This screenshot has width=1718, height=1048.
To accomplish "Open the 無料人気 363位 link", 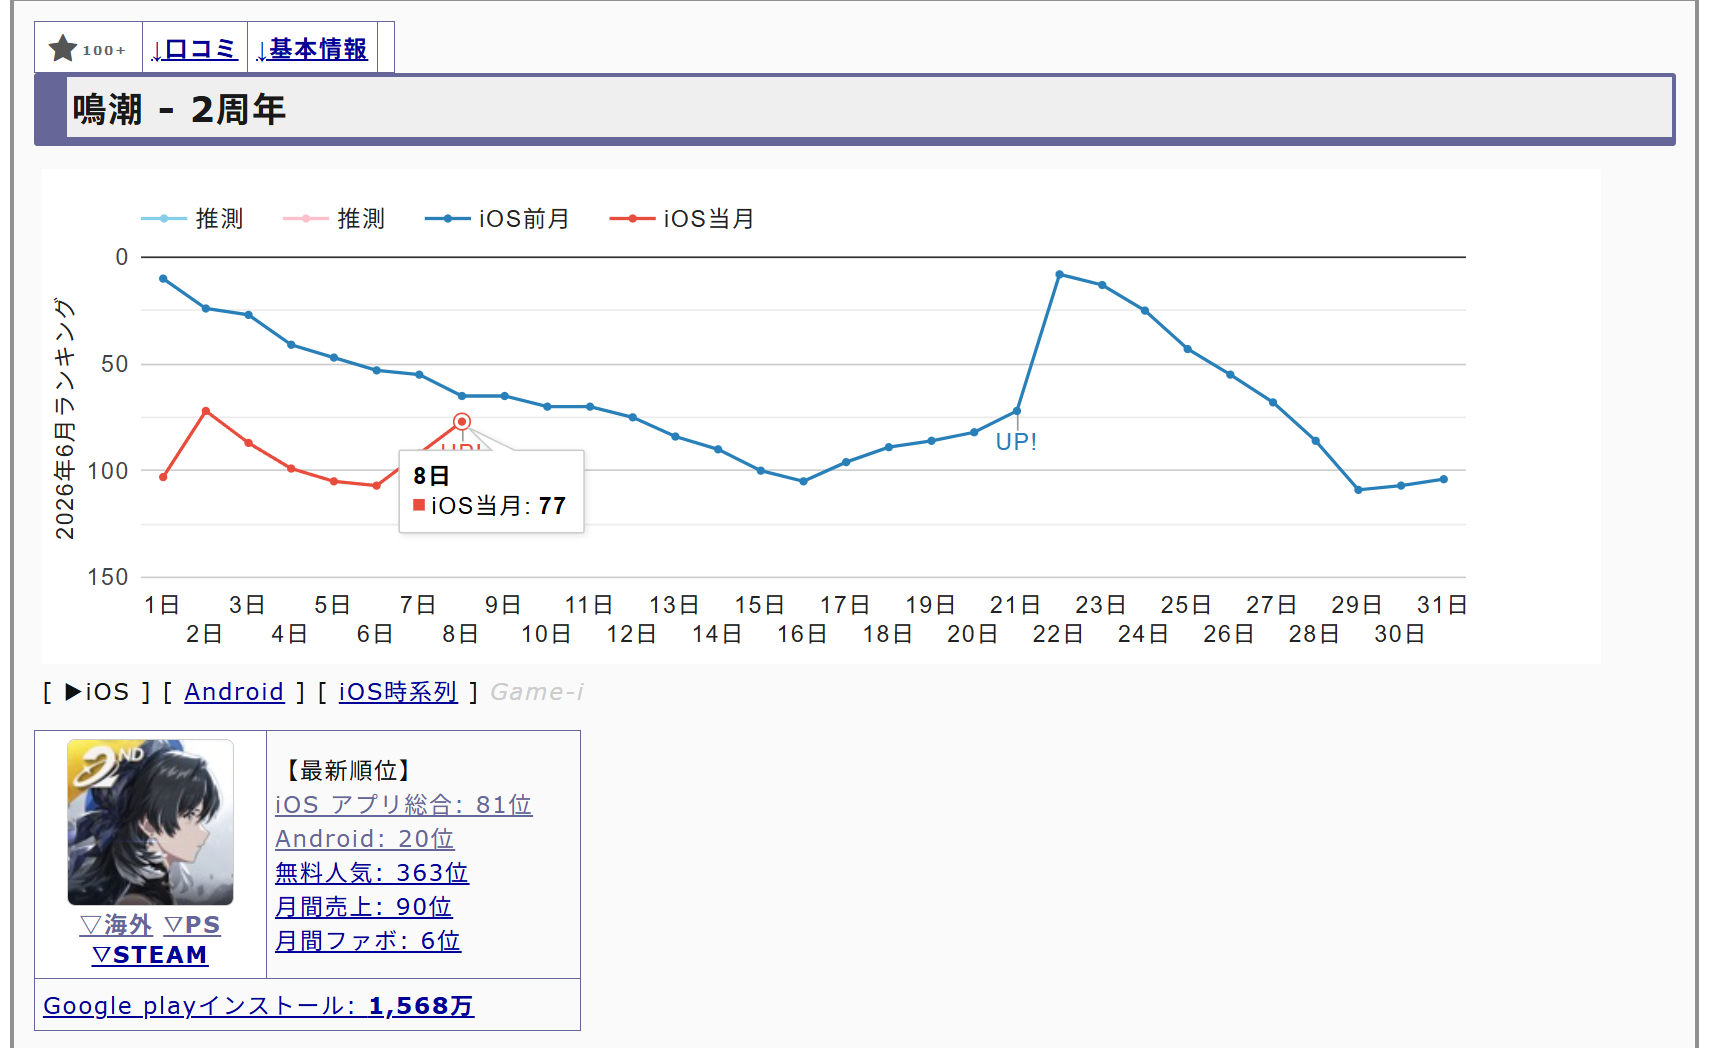I will pyautogui.click(x=372, y=873).
